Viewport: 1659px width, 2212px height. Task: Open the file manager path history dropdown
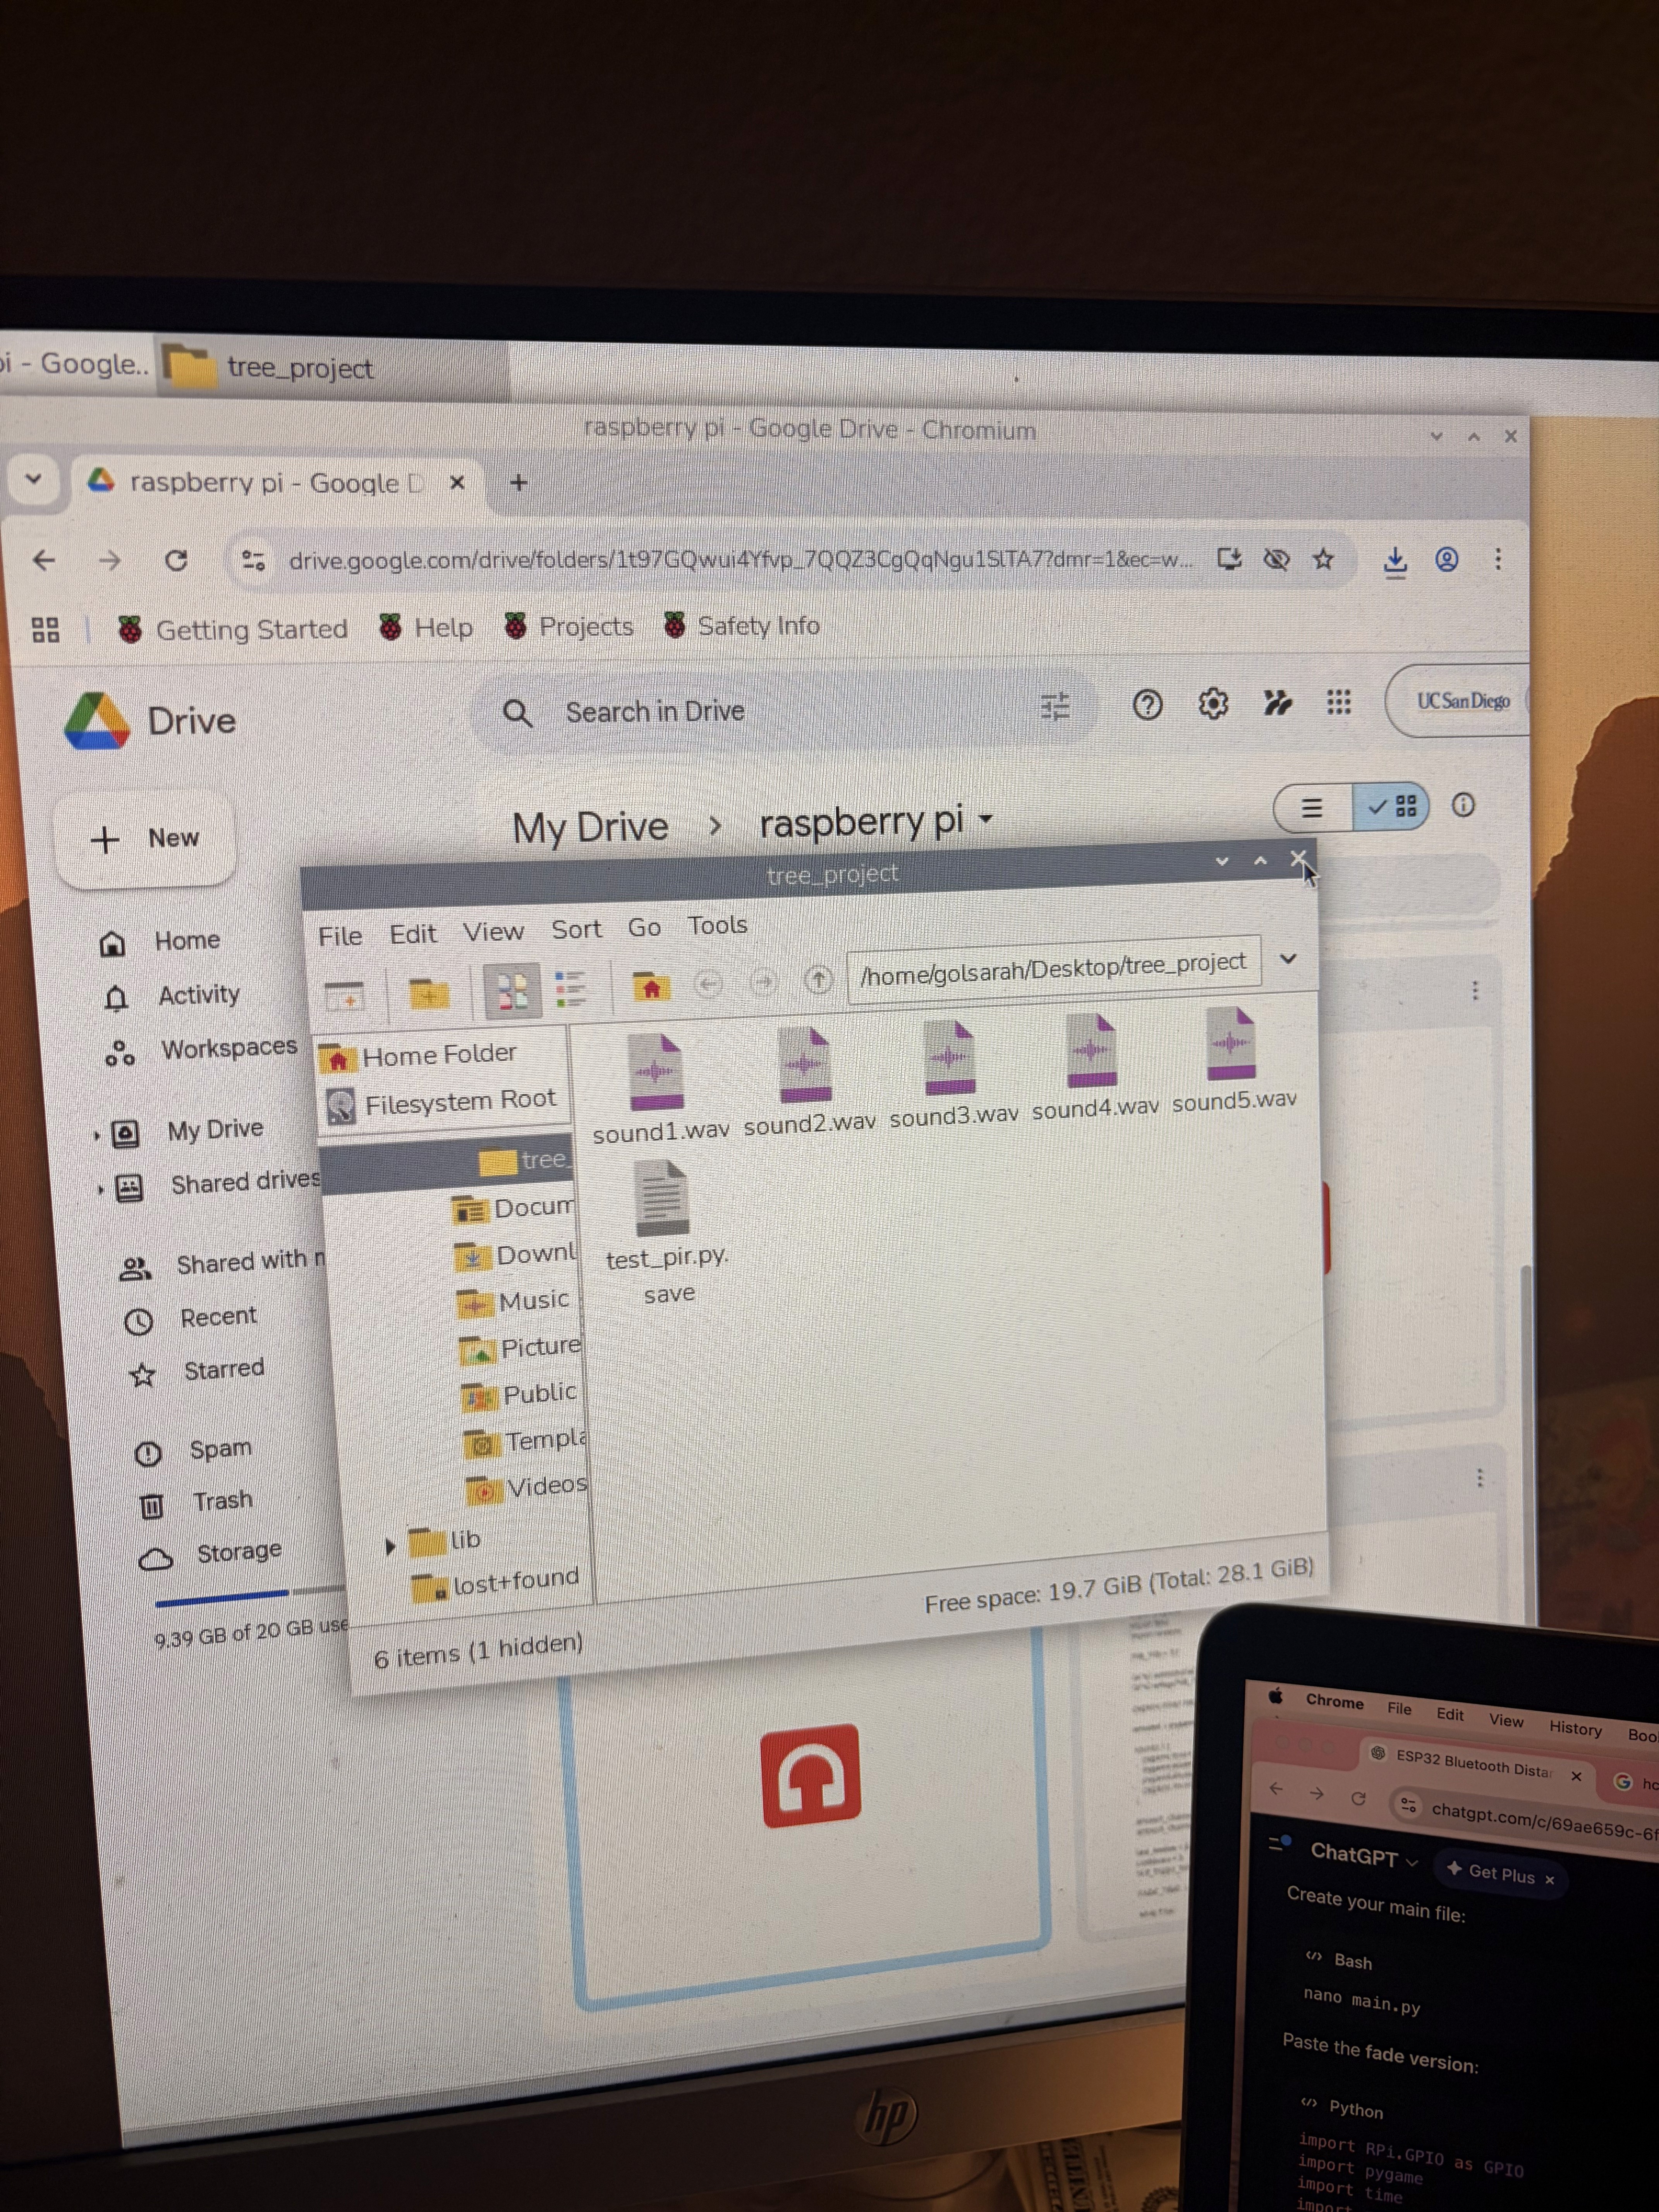click(x=1288, y=959)
